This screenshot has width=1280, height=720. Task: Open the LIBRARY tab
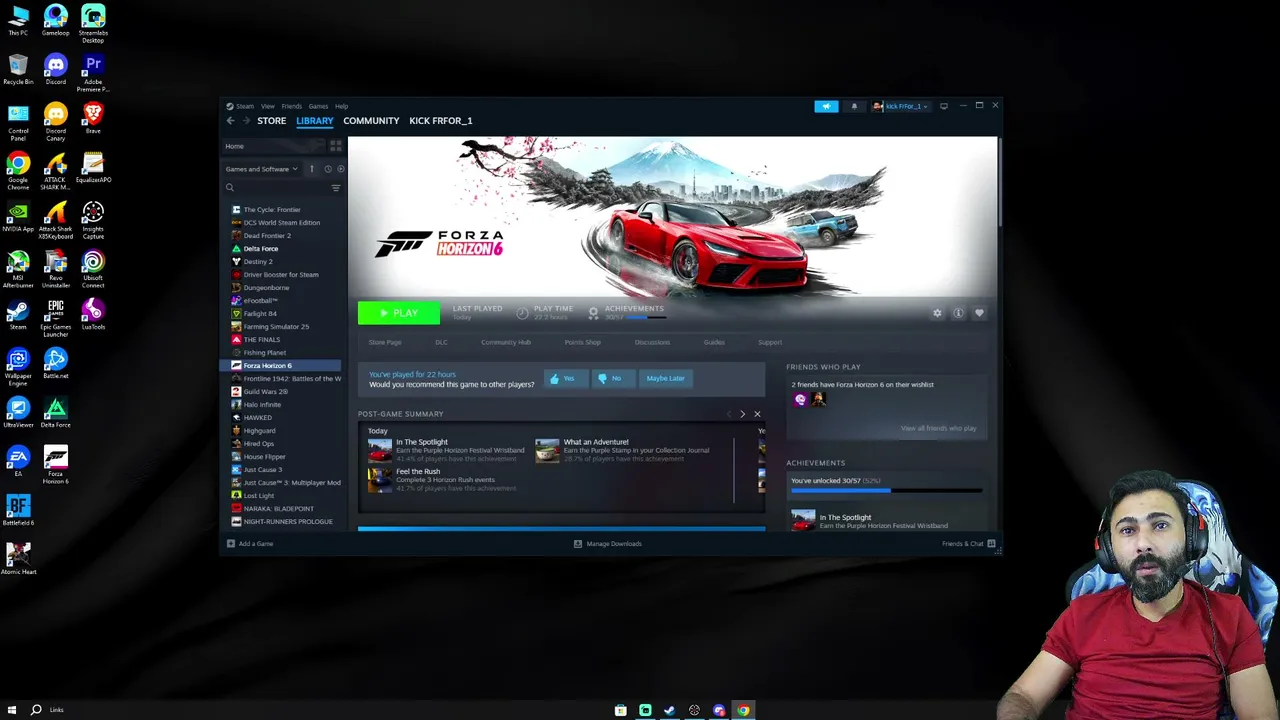[314, 121]
